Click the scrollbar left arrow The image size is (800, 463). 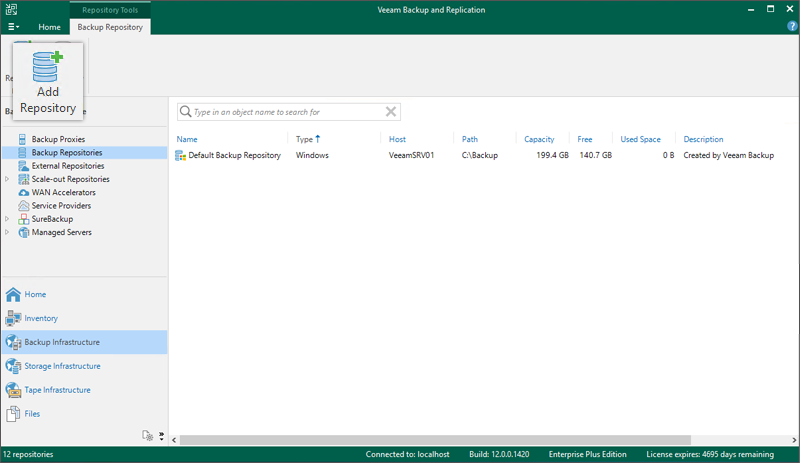[174, 440]
